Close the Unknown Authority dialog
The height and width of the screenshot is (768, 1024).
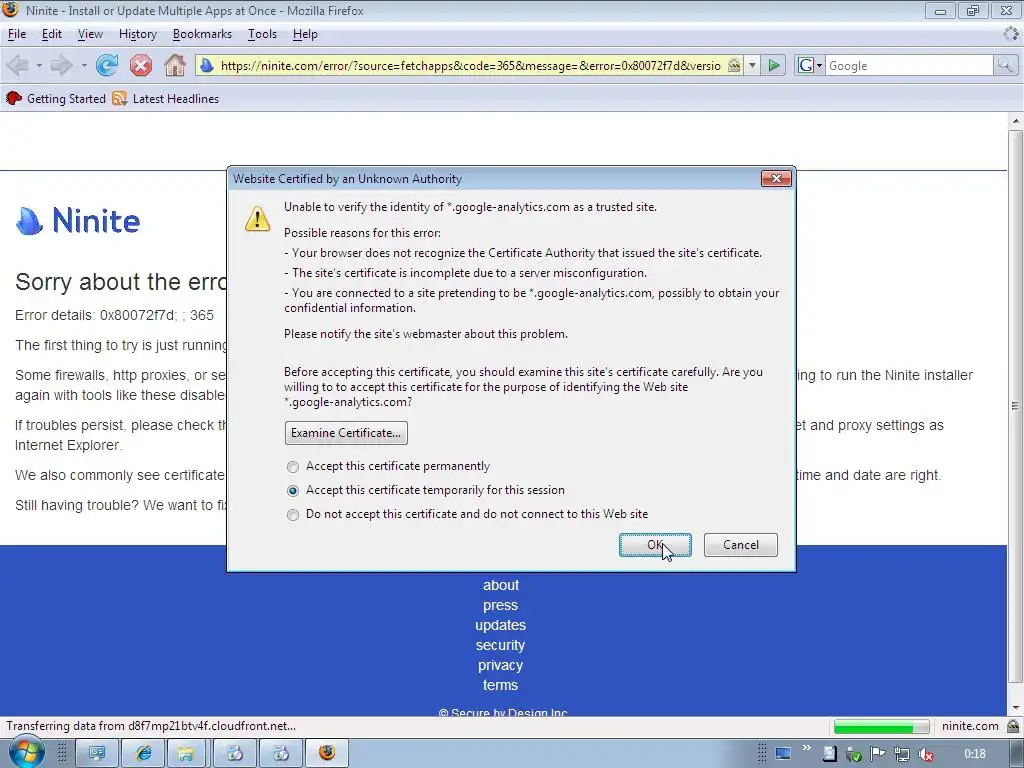pos(776,178)
